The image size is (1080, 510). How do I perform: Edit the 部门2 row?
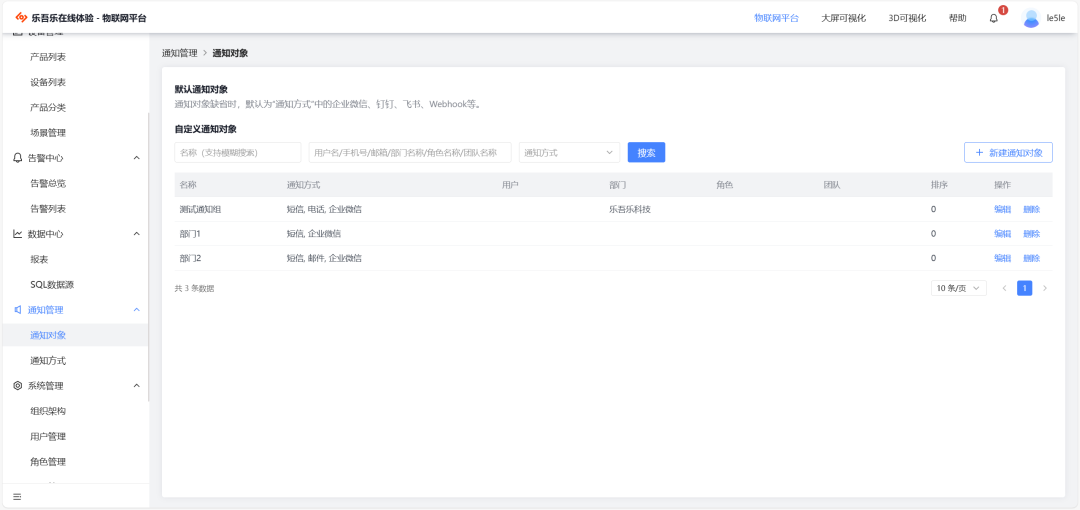tap(1002, 258)
